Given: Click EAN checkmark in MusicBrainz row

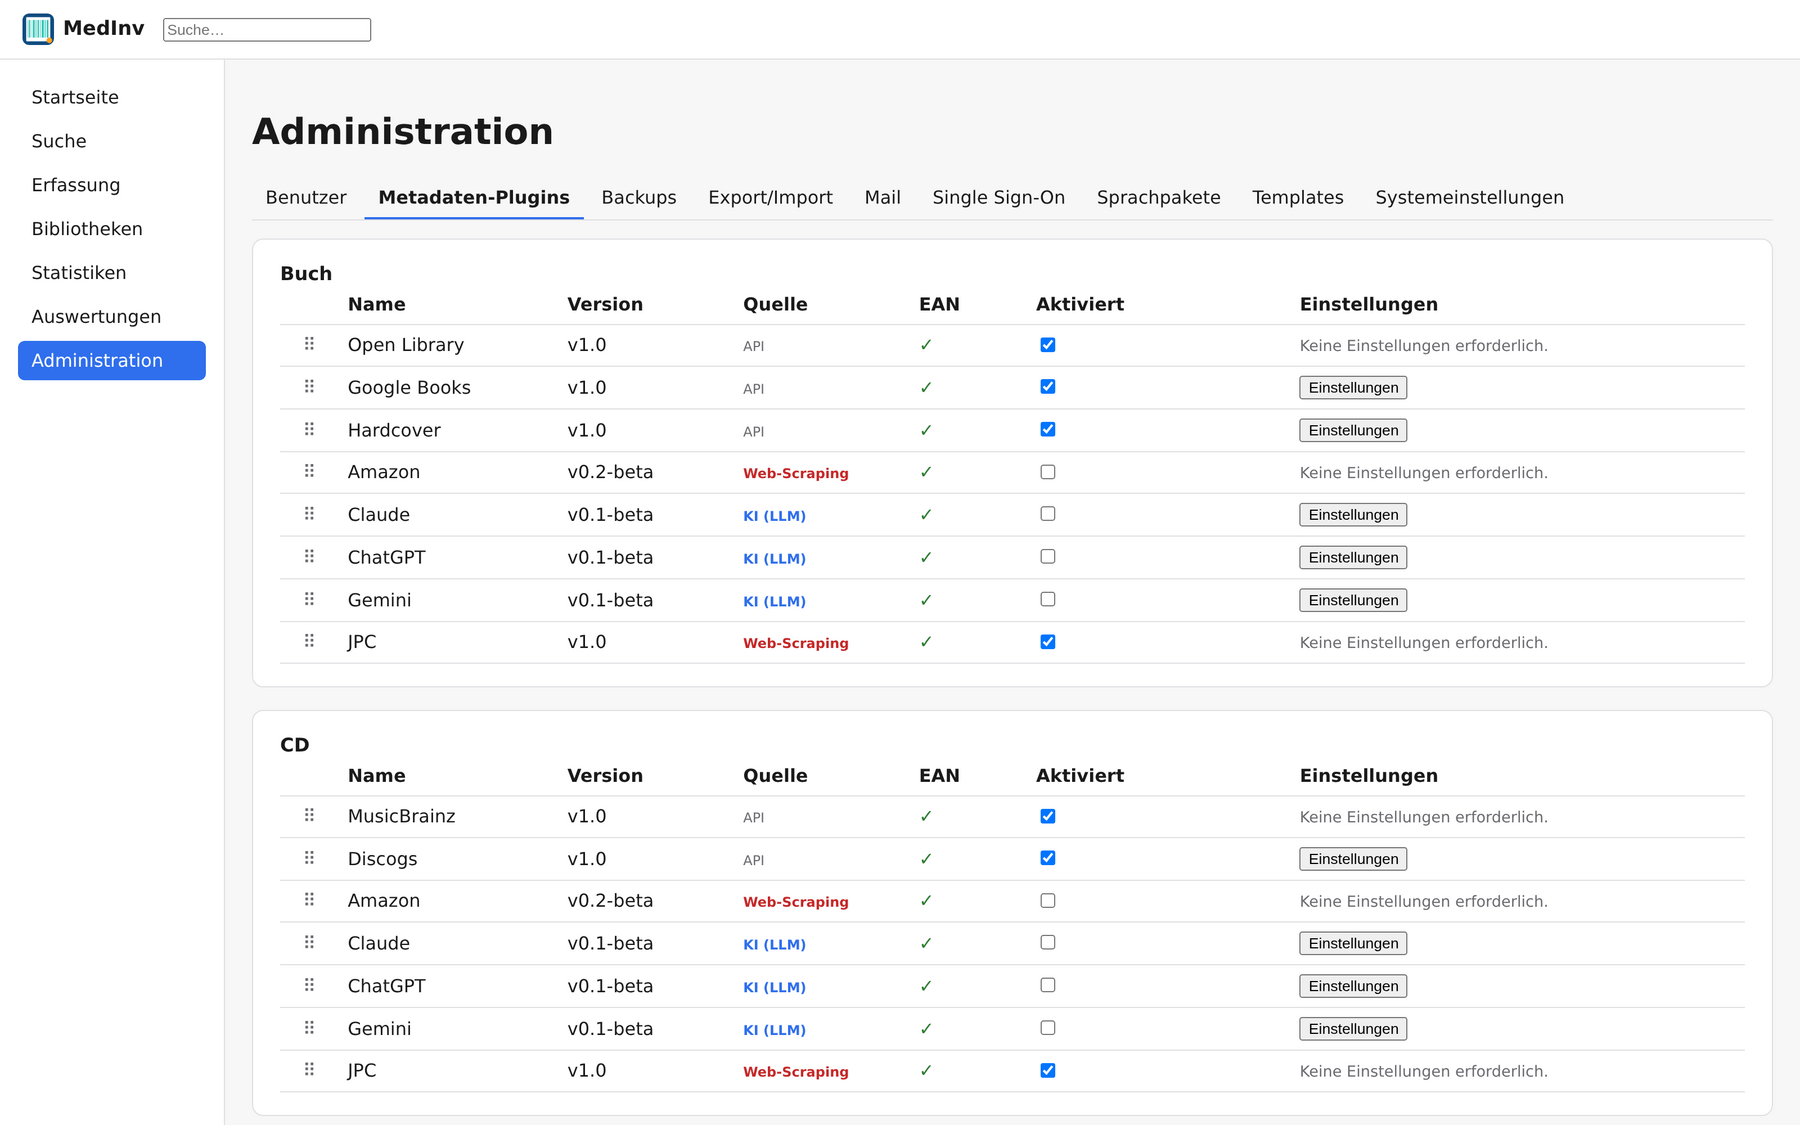Looking at the screenshot, I should tap(926, 816).
